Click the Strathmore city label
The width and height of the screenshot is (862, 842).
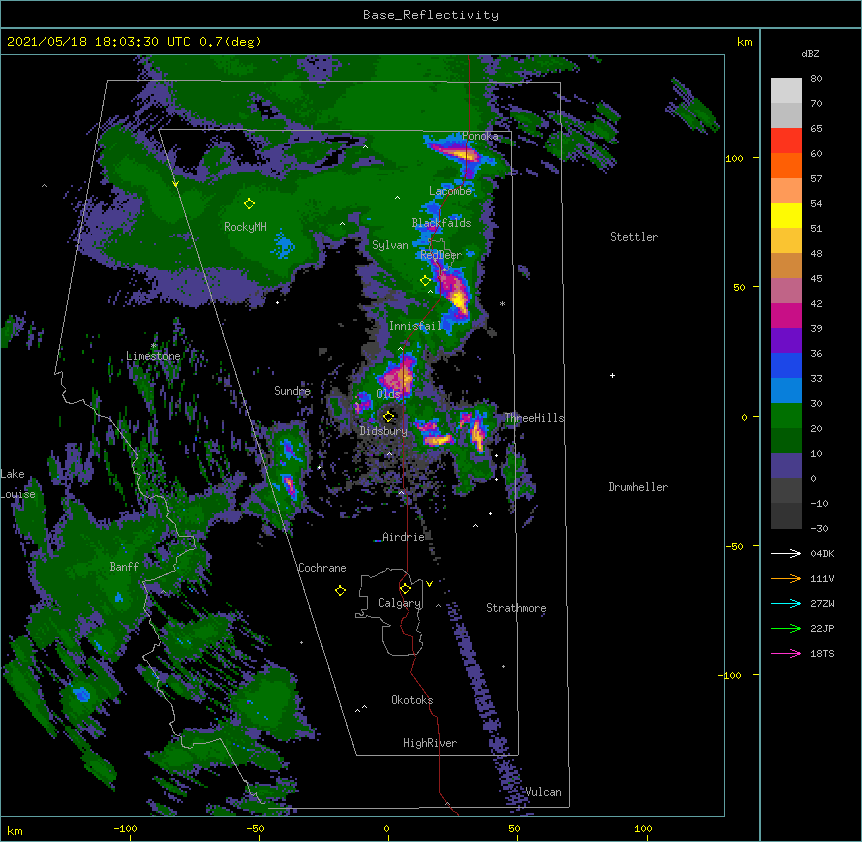pyautogui.click(x=516, y=608)
